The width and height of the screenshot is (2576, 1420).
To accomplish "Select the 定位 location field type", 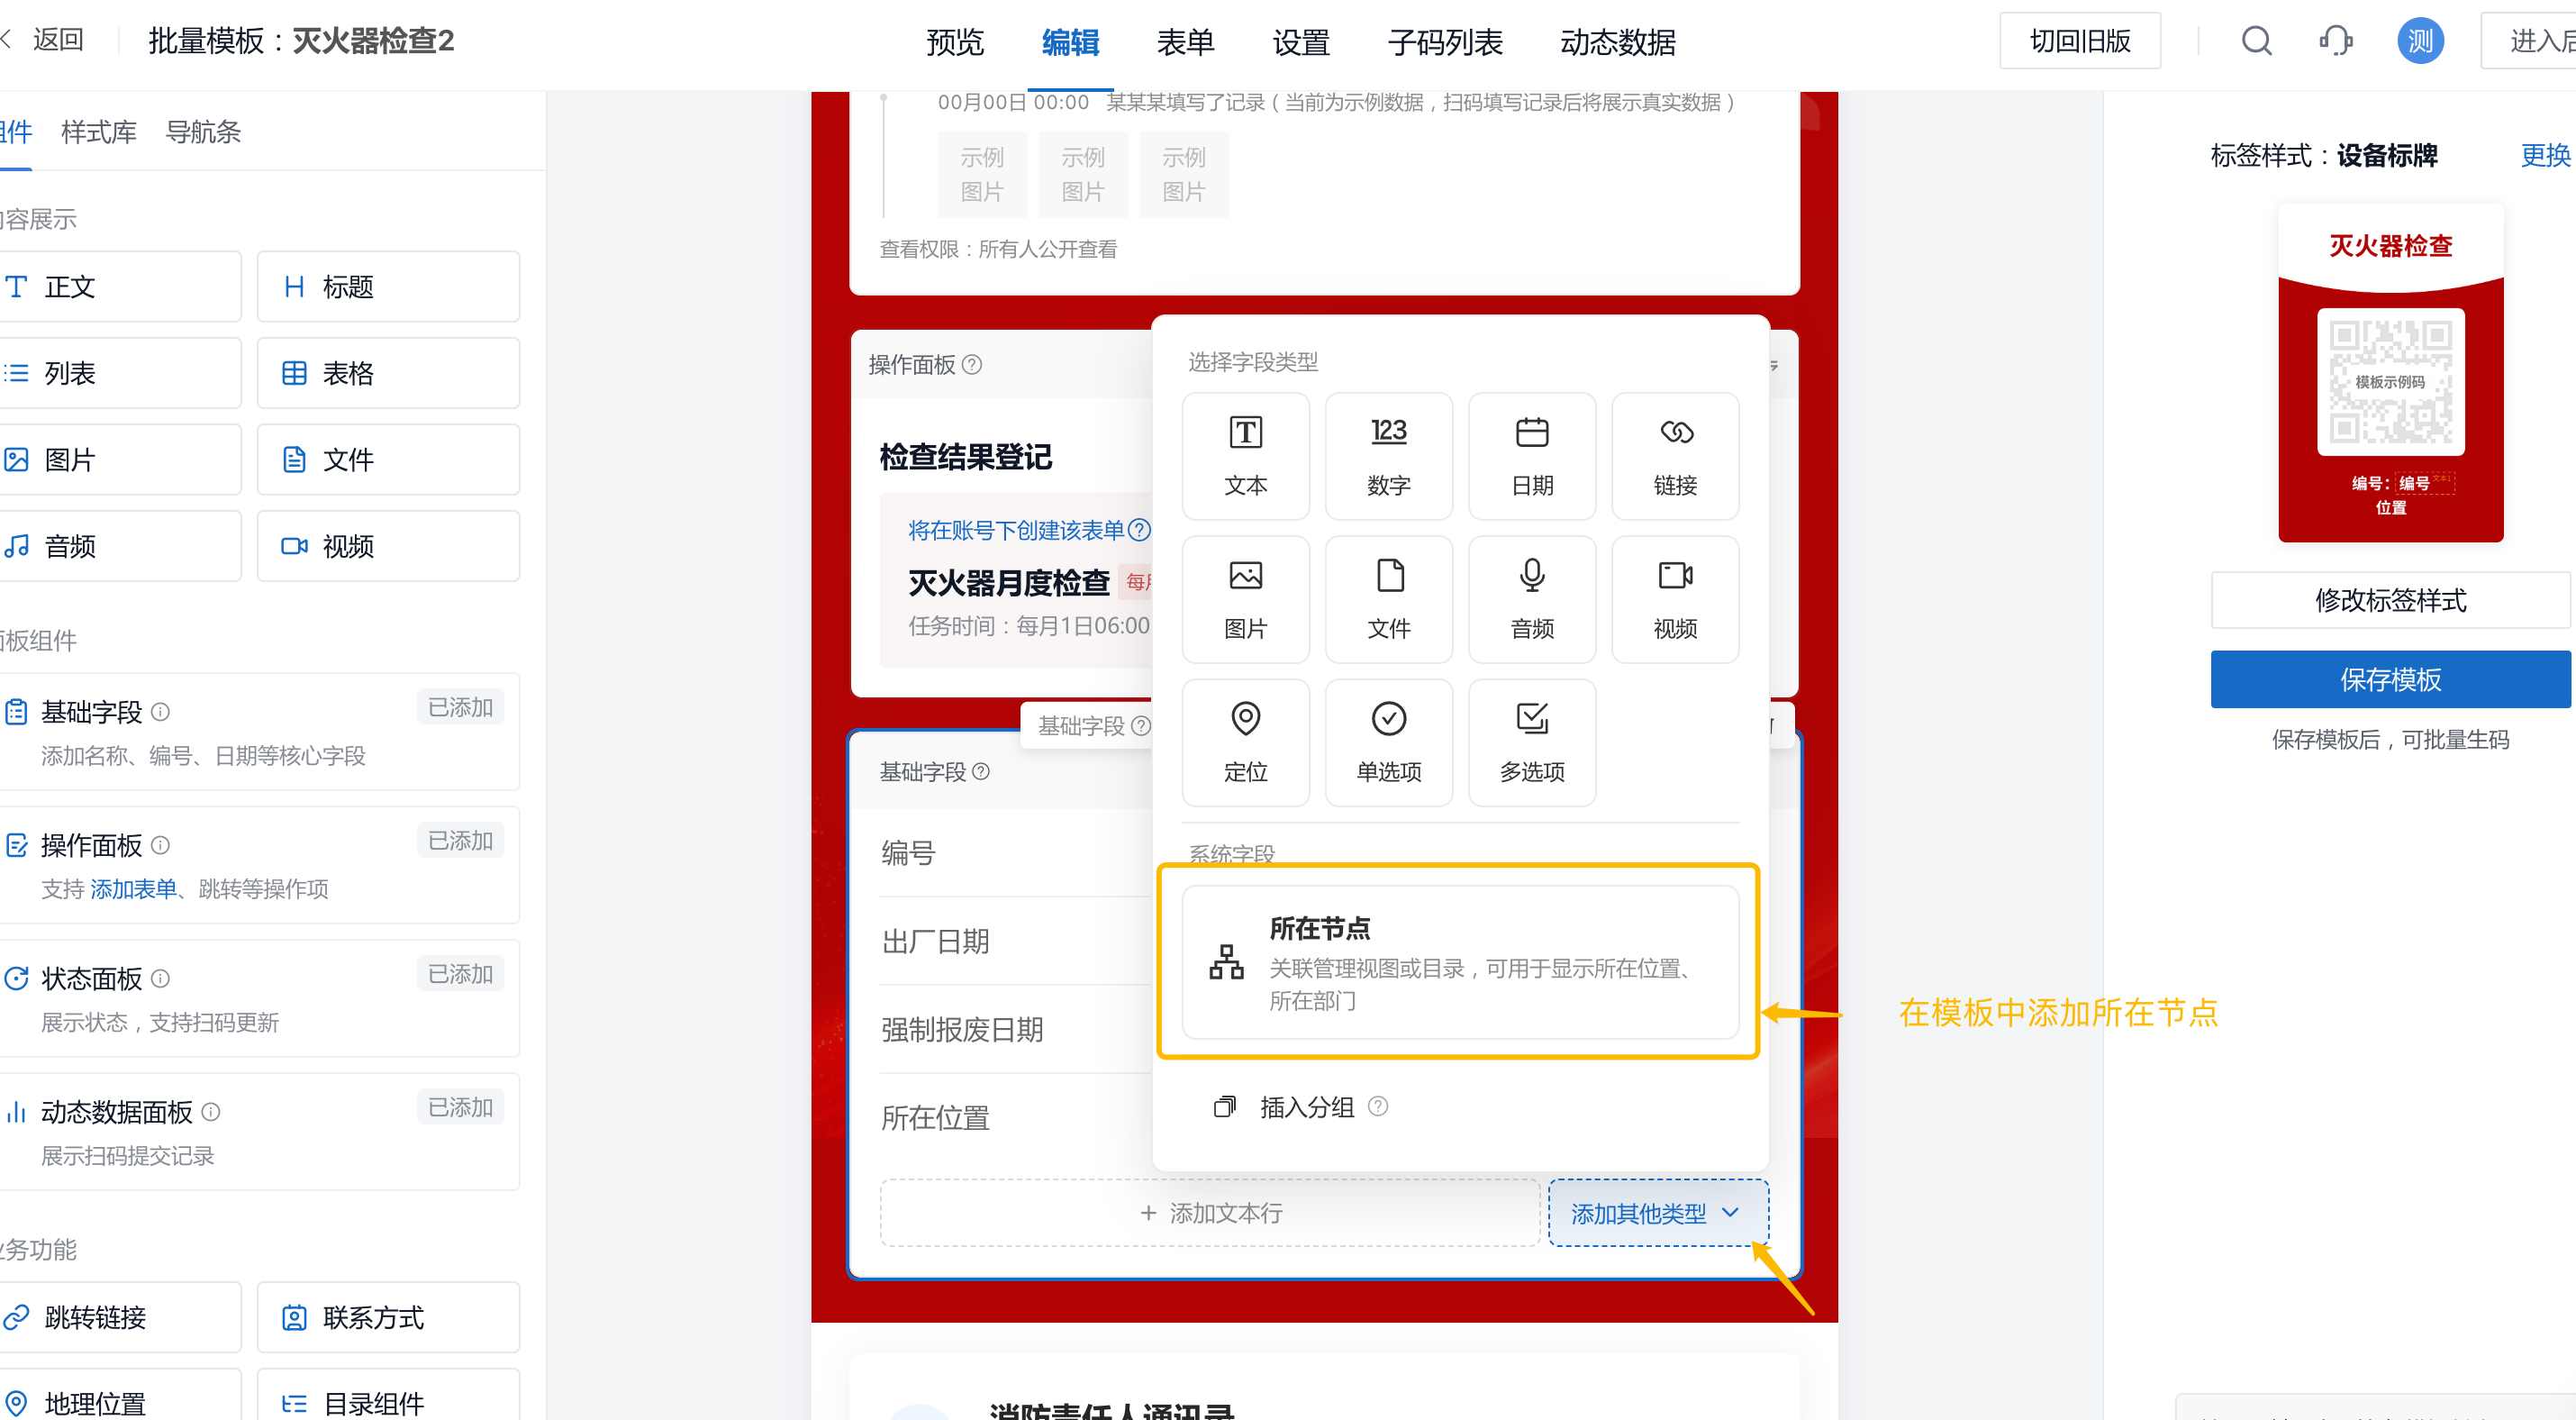I will tap(1245, 742).
